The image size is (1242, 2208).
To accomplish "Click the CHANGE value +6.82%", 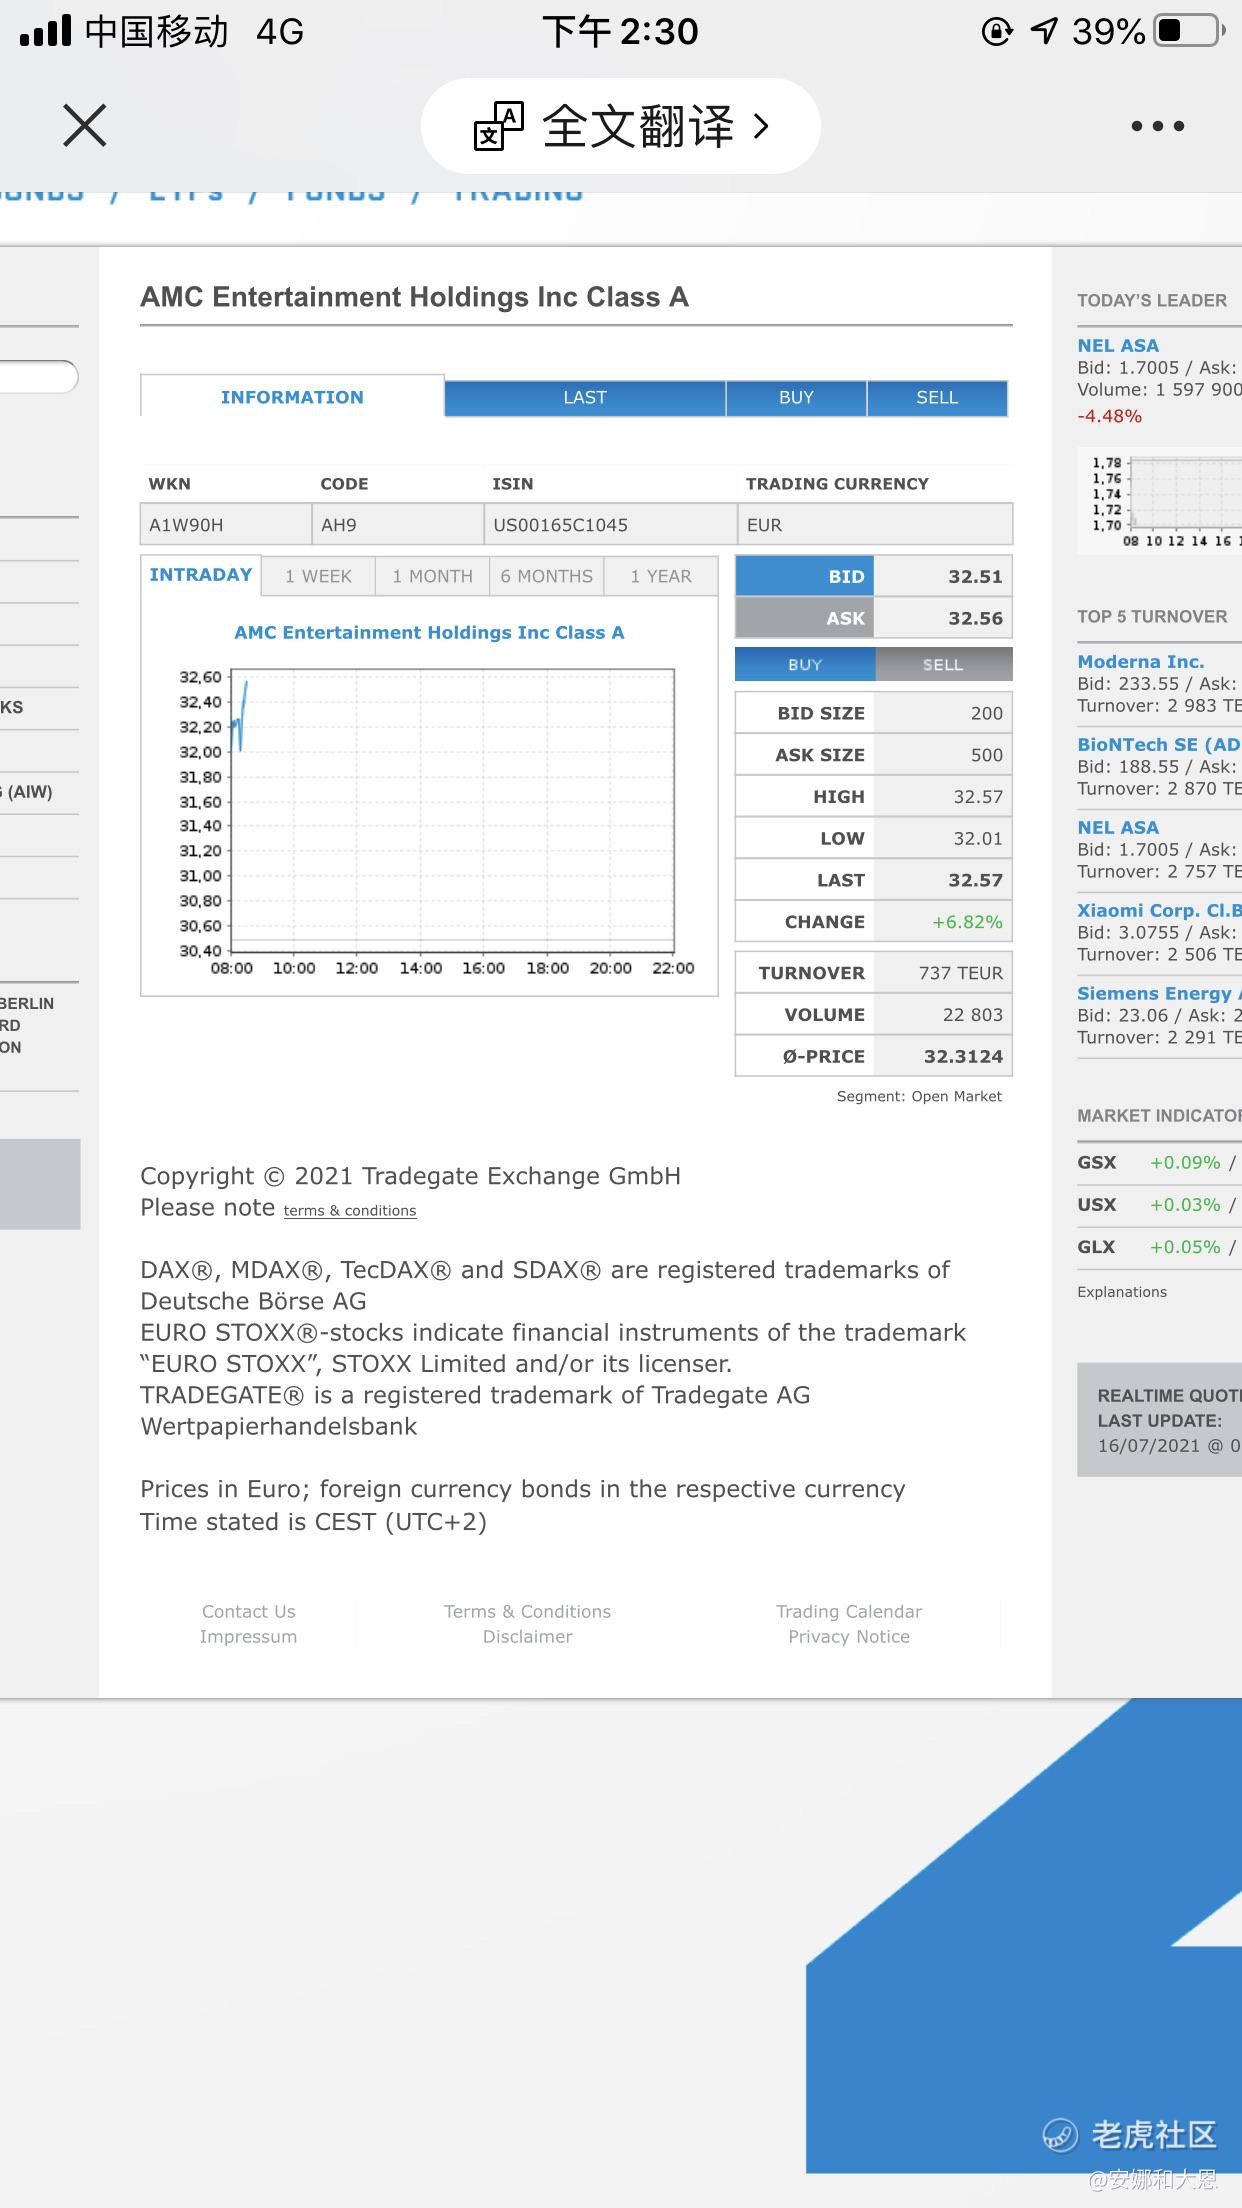I will (x=967, y=922).
